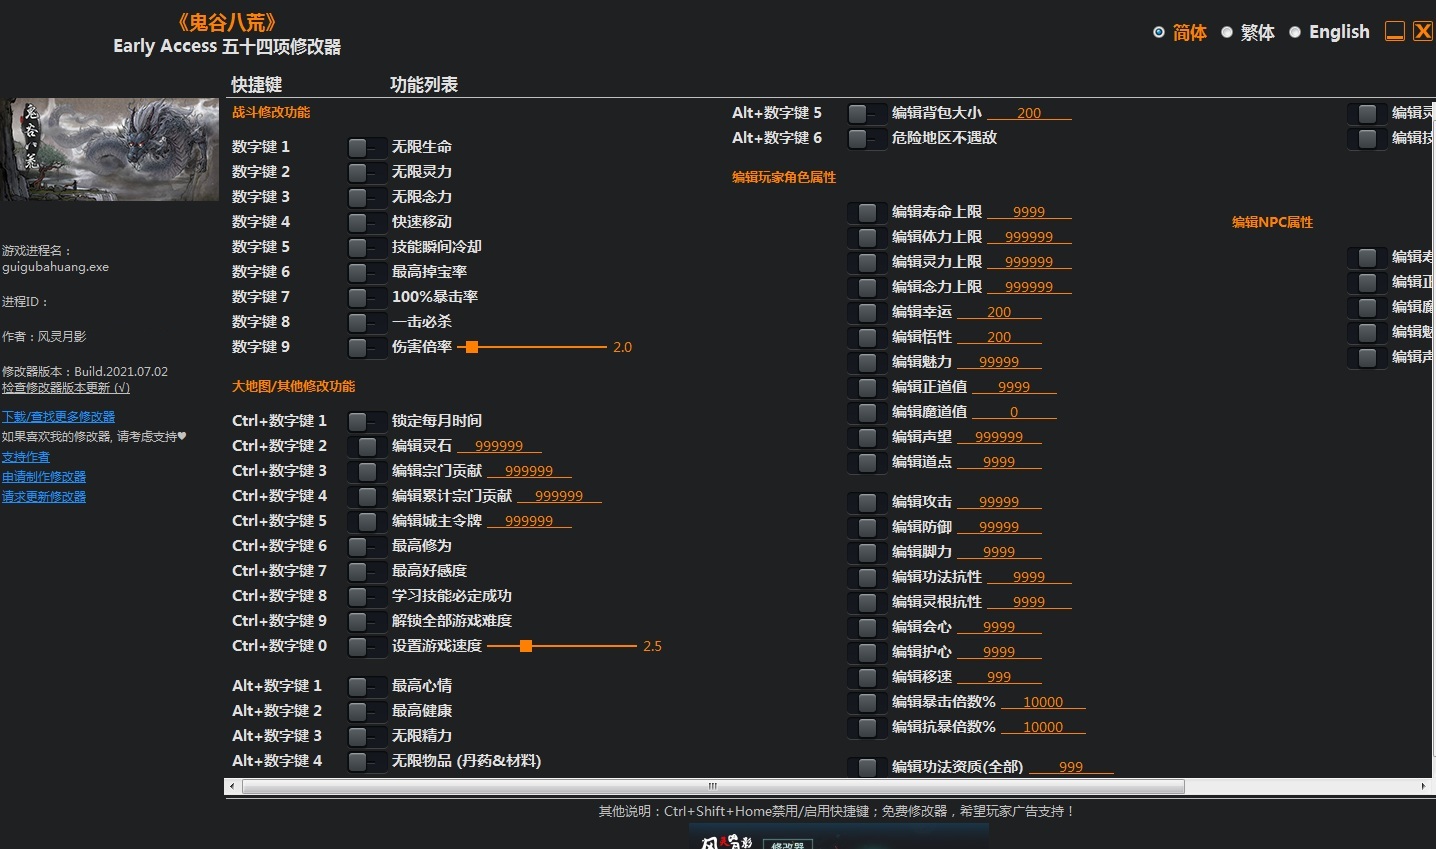1436x849 pixels.
Task: Toggle 锁定每月时间 switch
Action: [x=366, y=421]
